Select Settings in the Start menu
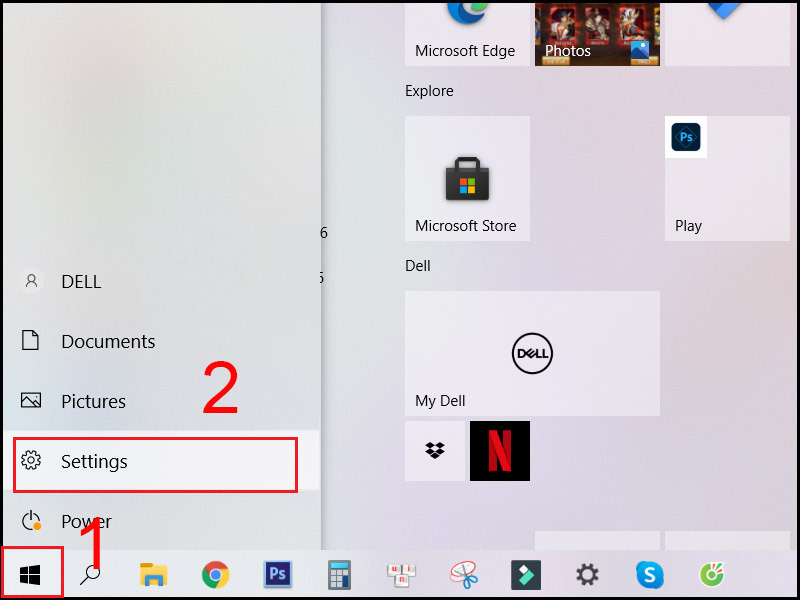Image resolution: width=800 pixels, height=600 pixels. pos(155,462)
